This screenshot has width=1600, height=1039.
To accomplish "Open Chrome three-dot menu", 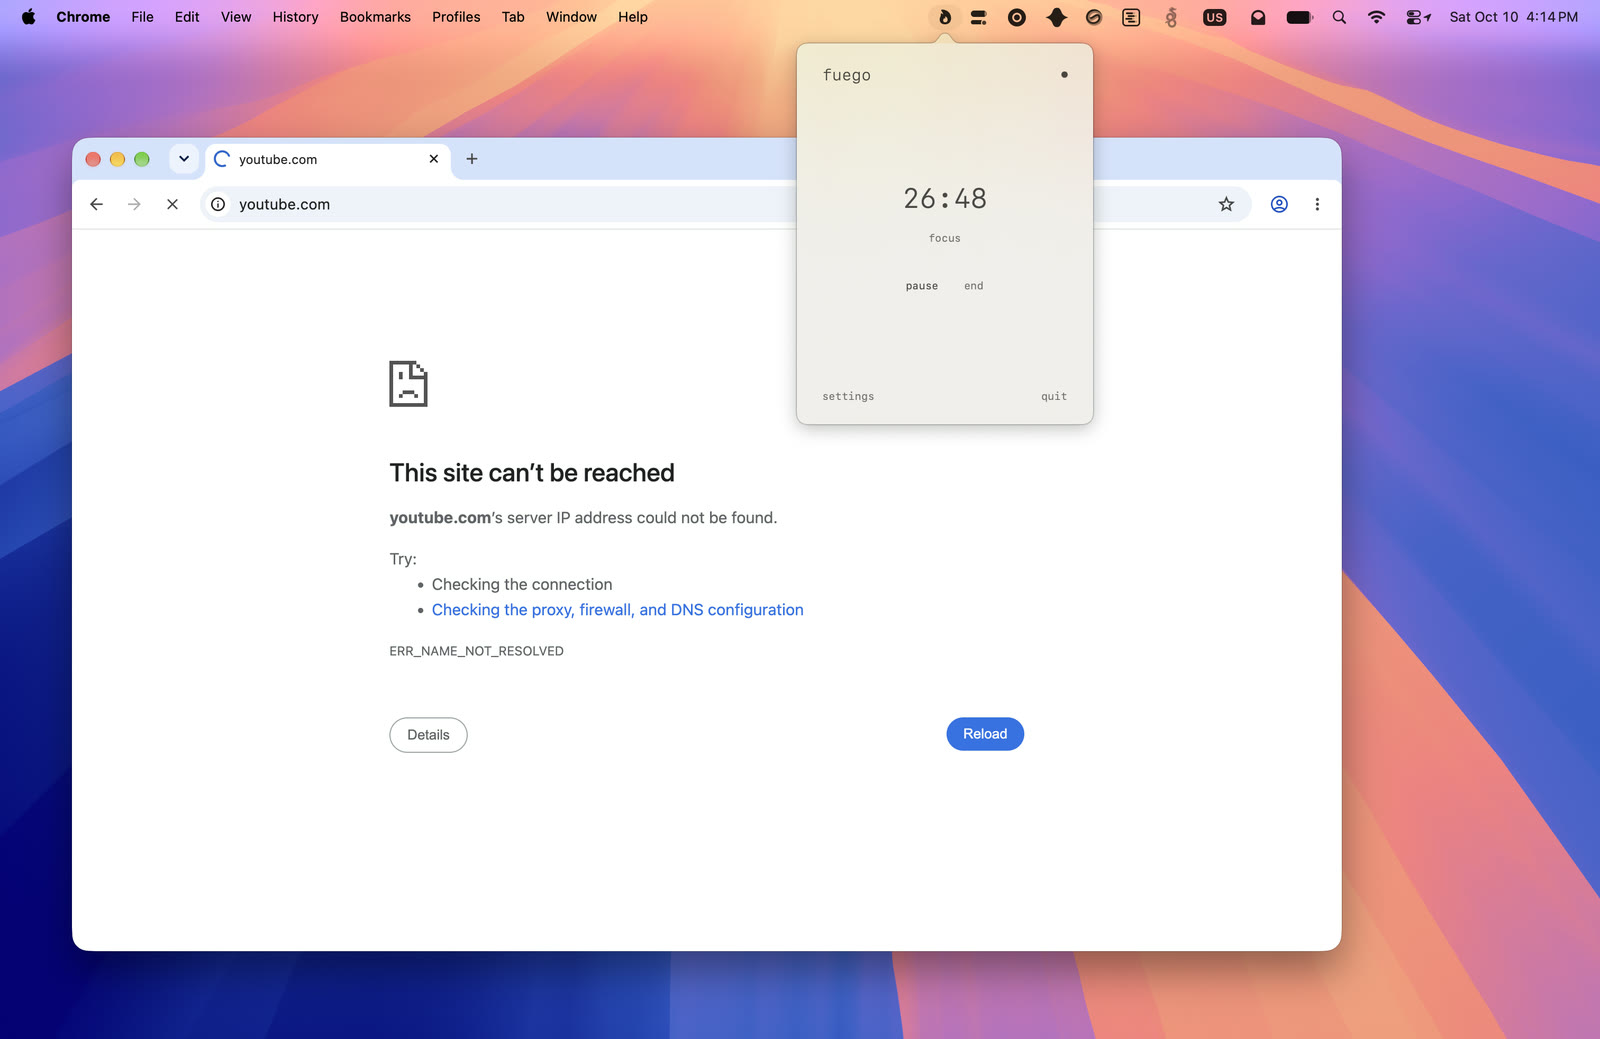I will click(1317, 204).
